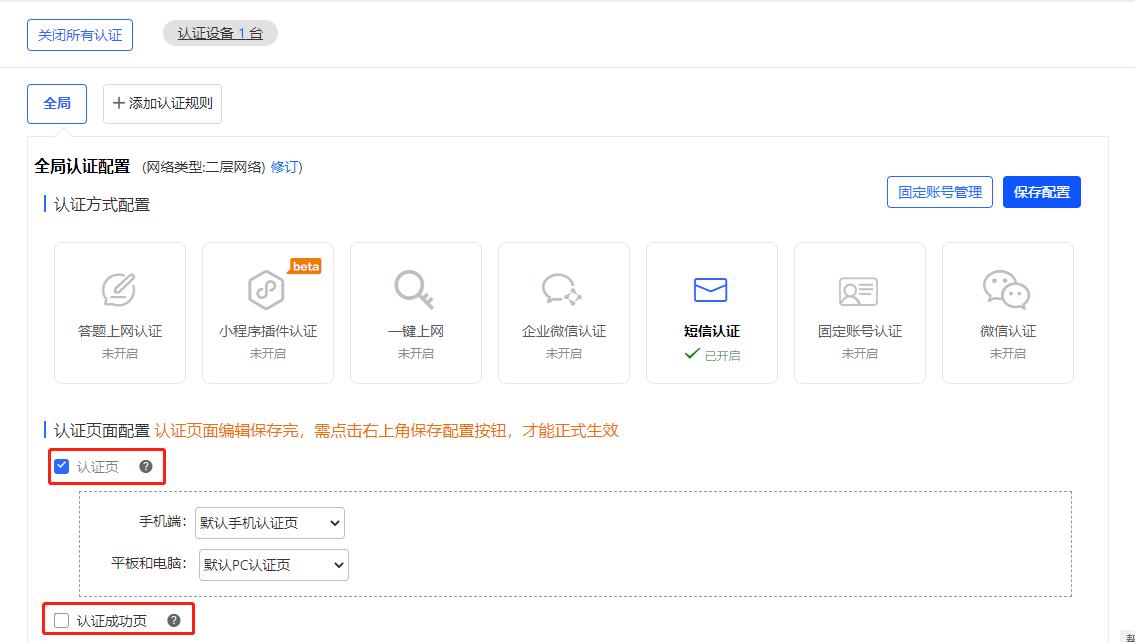This screenshot has height=642, width=1135.
Task: Open 固定账号管理 account management
Action: click(939, 191)
